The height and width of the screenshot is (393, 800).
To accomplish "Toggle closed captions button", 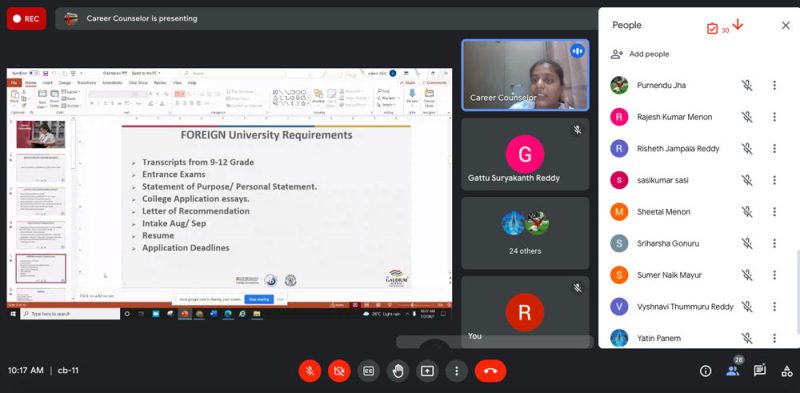I will coord(368,371).
